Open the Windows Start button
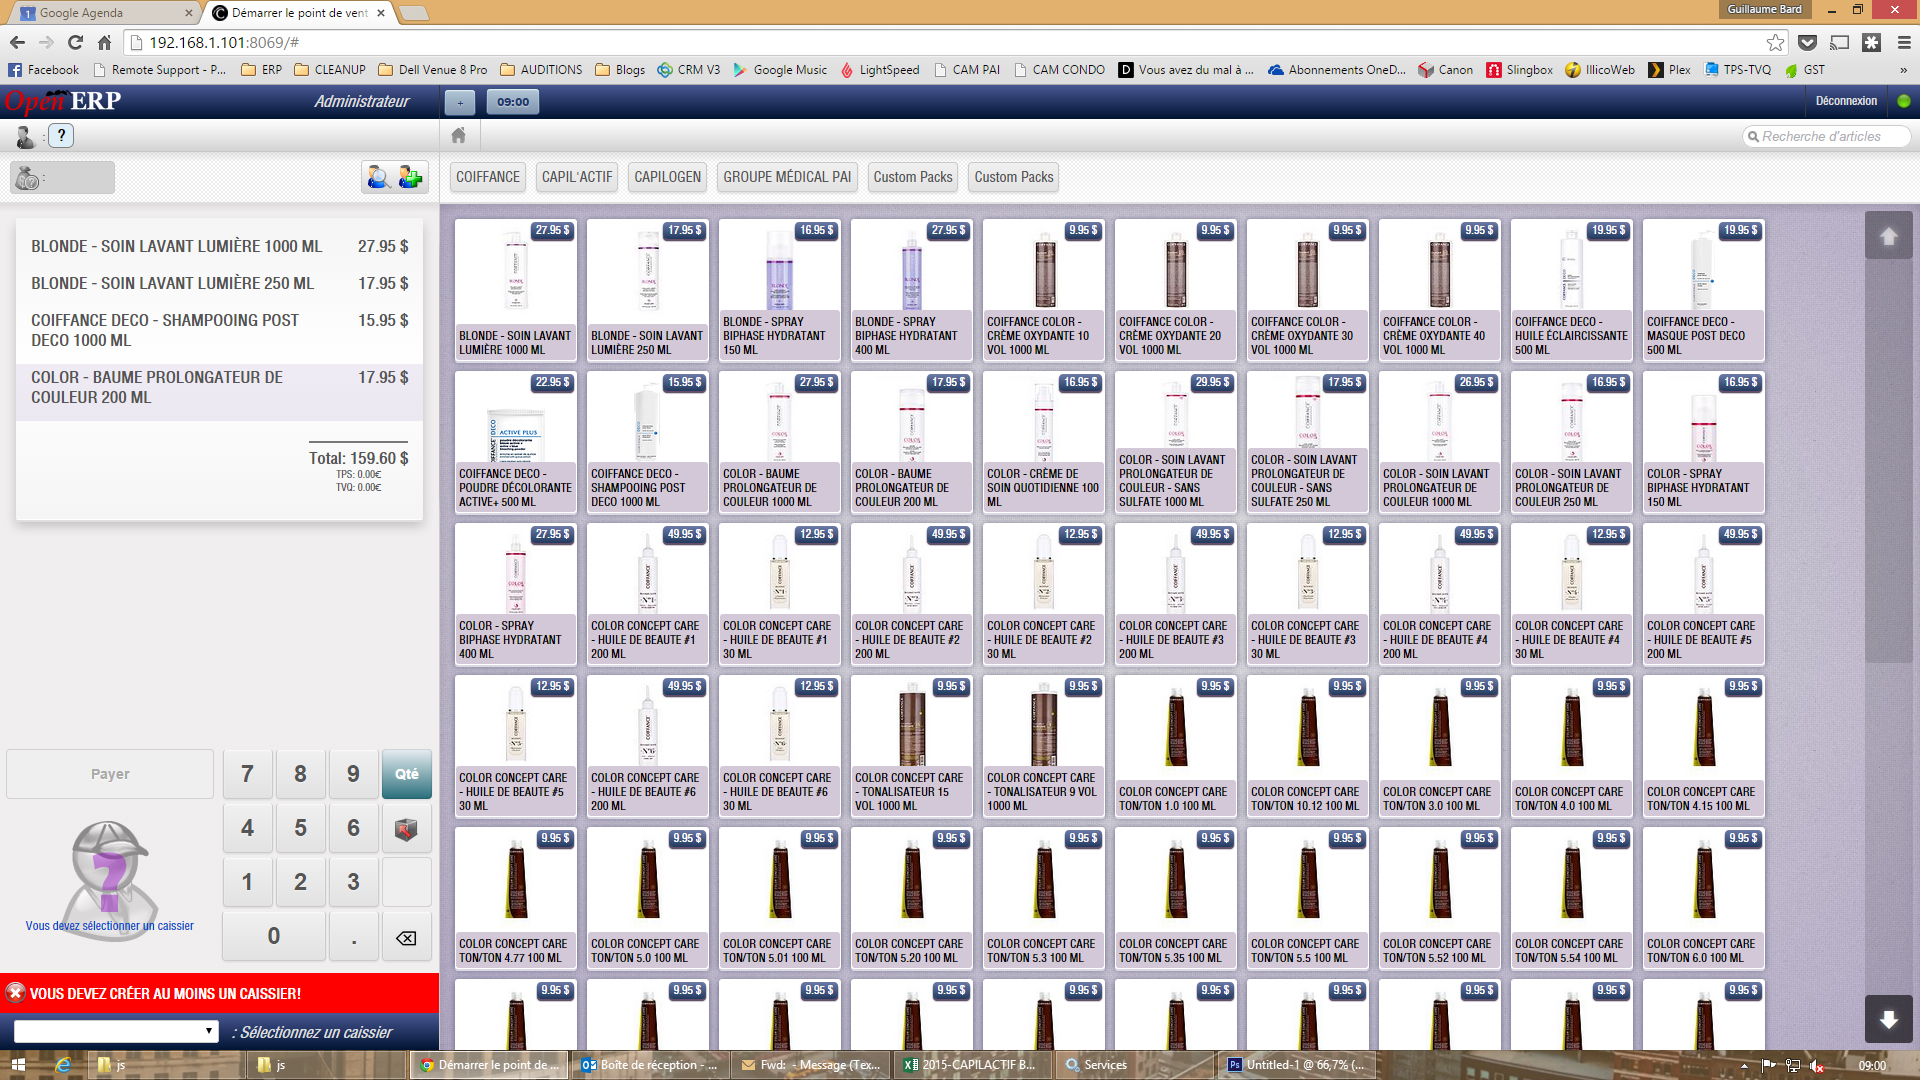The width and height of the screenshot is (1920, 1080). (17, 1065)
